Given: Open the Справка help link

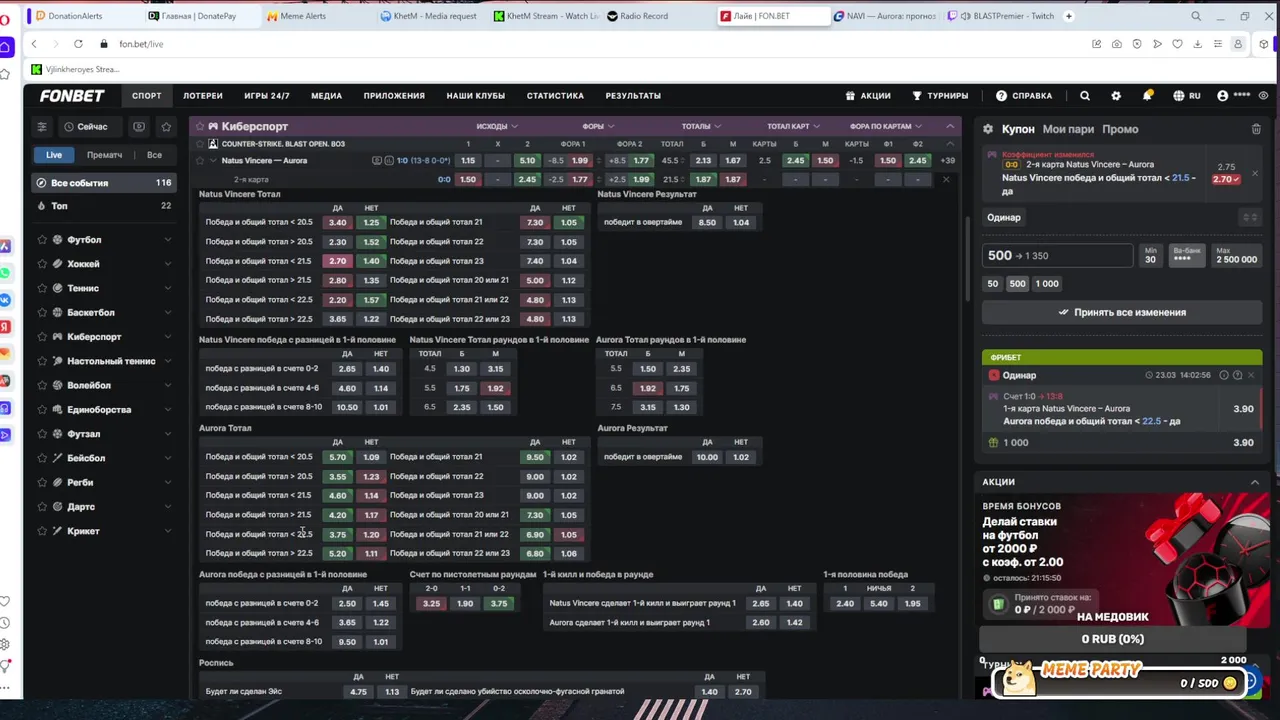Looking at the screenshot, I should (1024, 96).
